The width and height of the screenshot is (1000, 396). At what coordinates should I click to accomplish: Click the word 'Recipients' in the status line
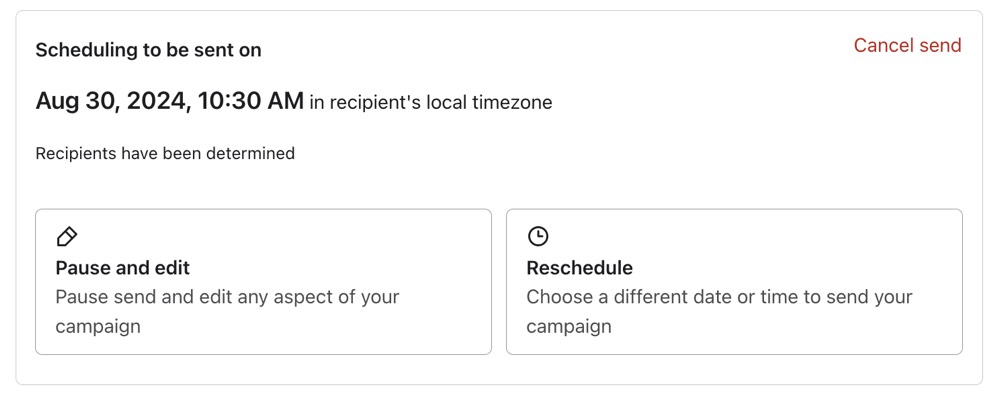(77, 154)
